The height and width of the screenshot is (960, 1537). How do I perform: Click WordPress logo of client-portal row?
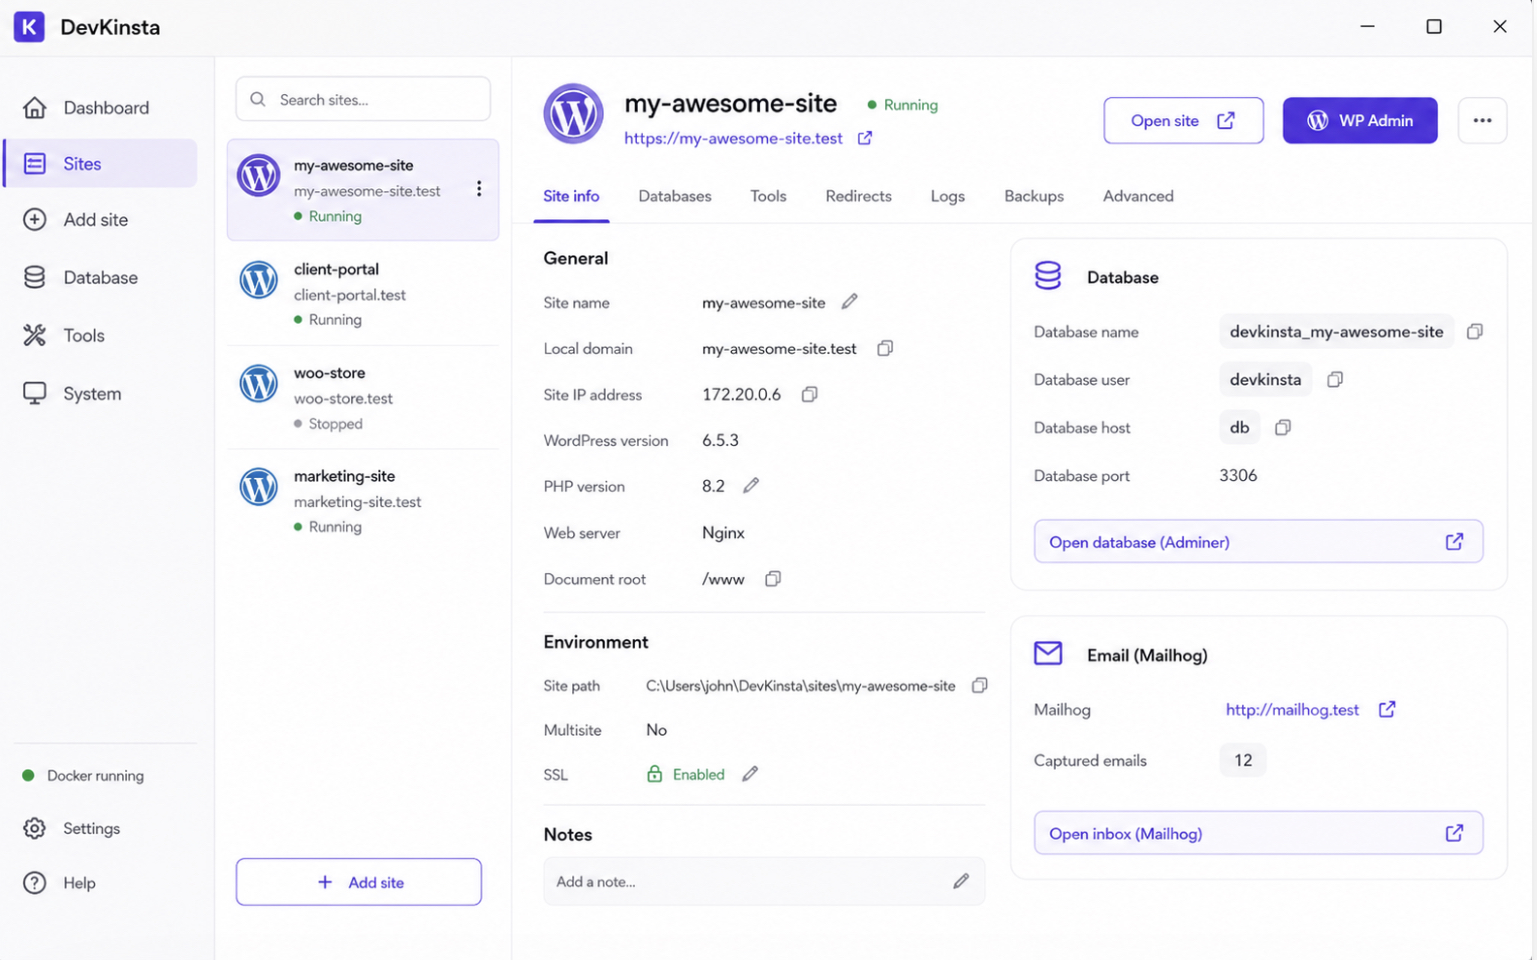coord(258,280)
